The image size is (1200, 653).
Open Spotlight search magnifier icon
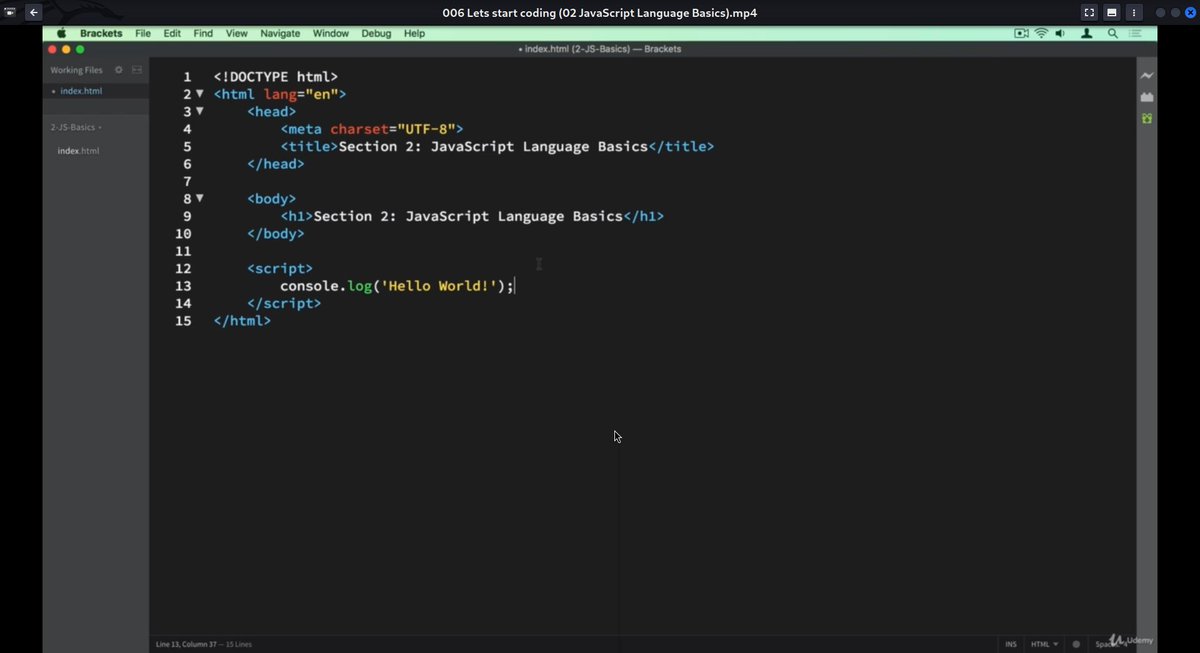pos(1113,33)
